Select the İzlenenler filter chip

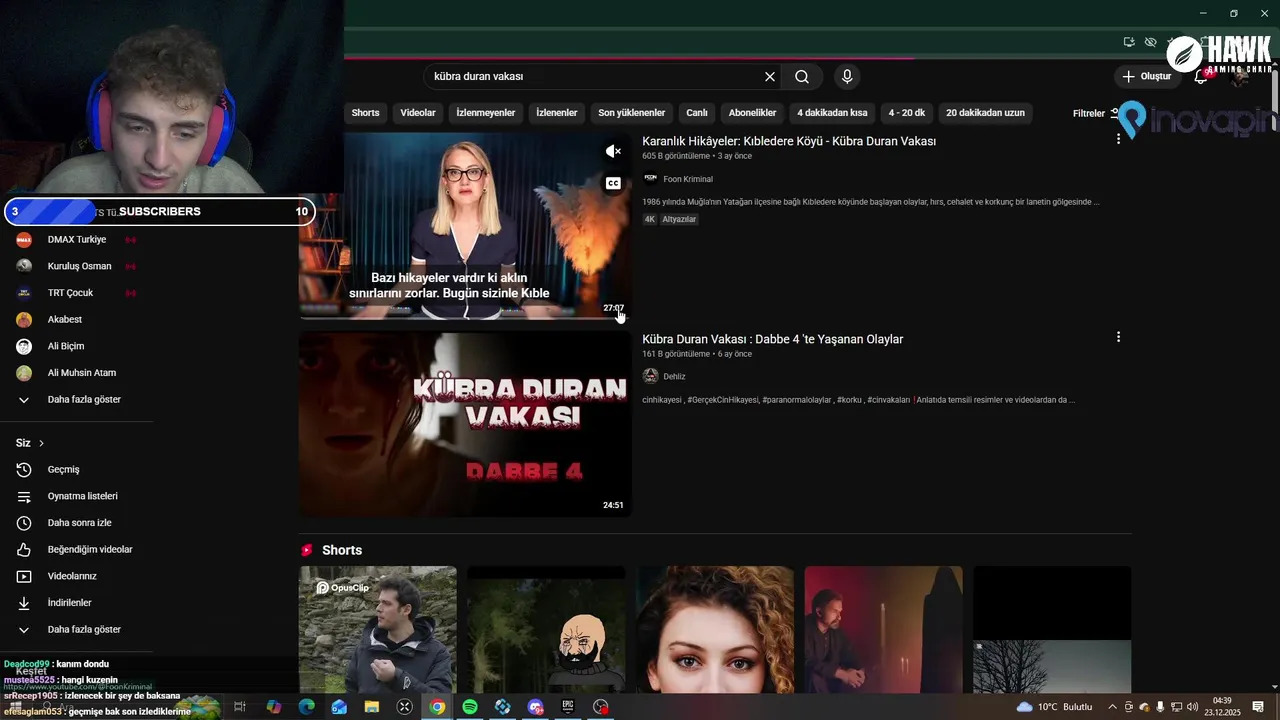point(557,113)
